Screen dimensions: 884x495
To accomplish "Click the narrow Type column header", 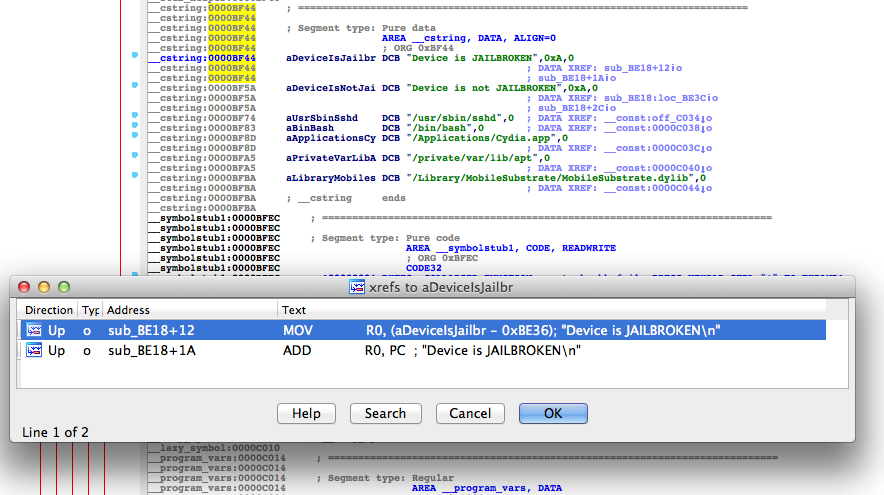I will coord(90,310).
